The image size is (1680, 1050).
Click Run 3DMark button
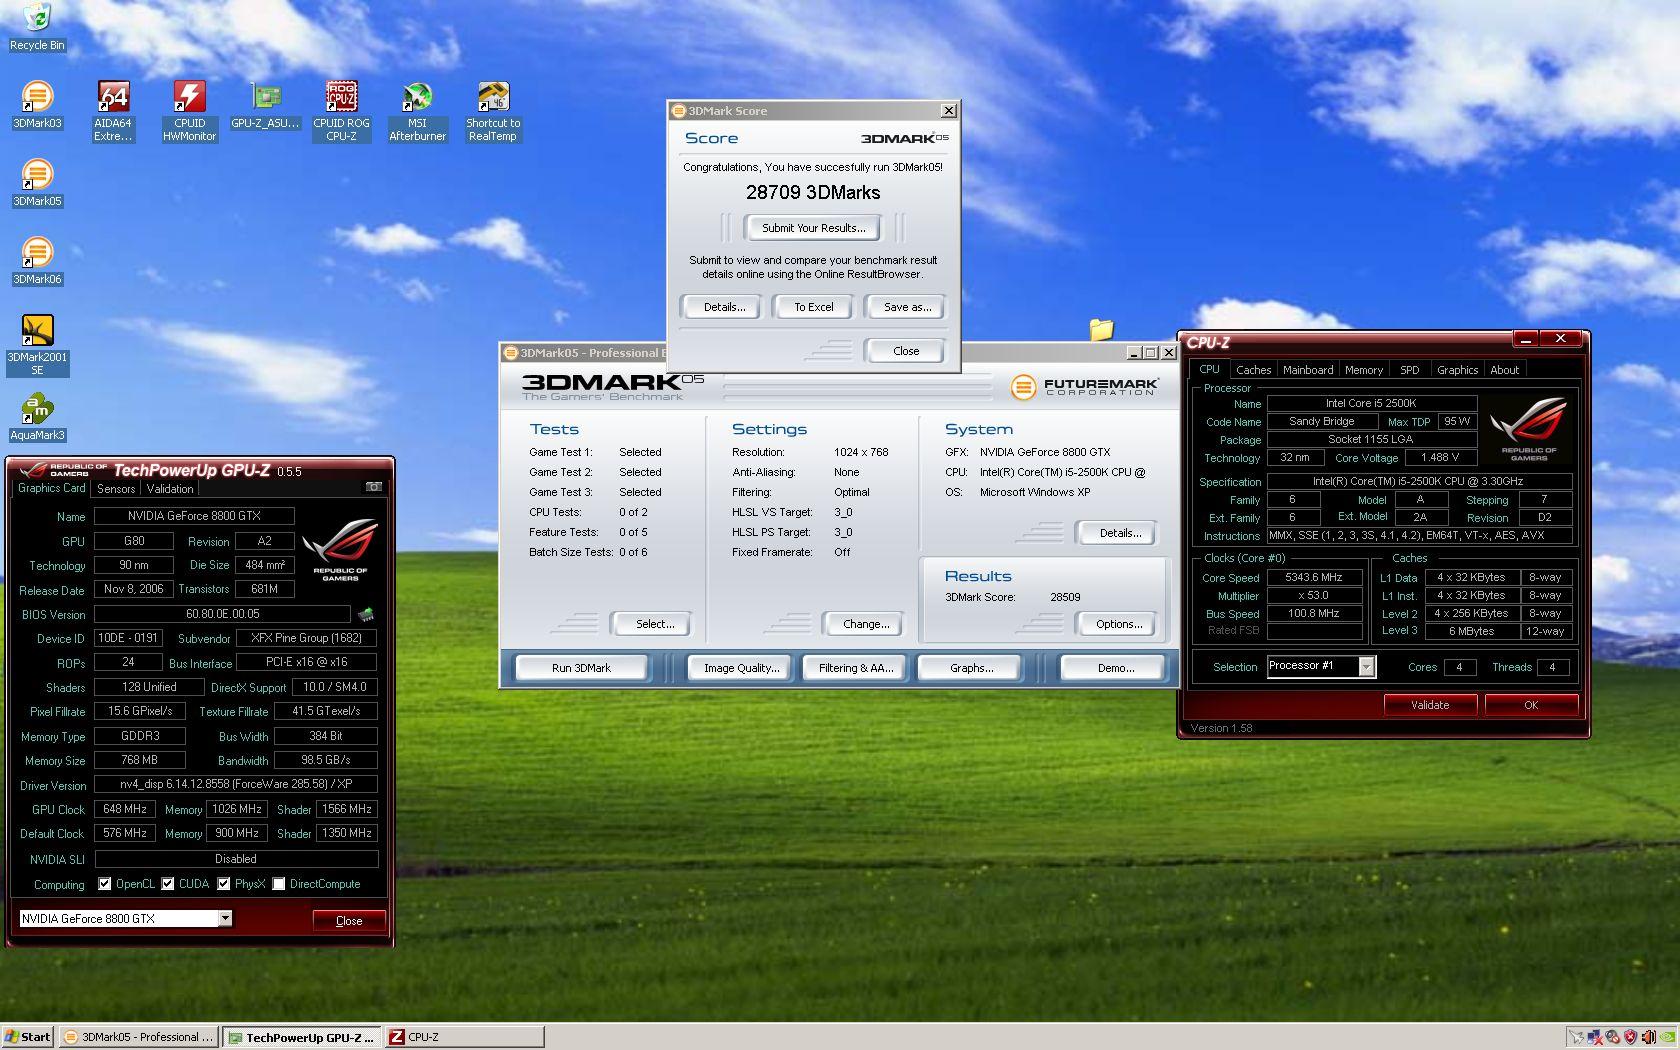(581, 668)
